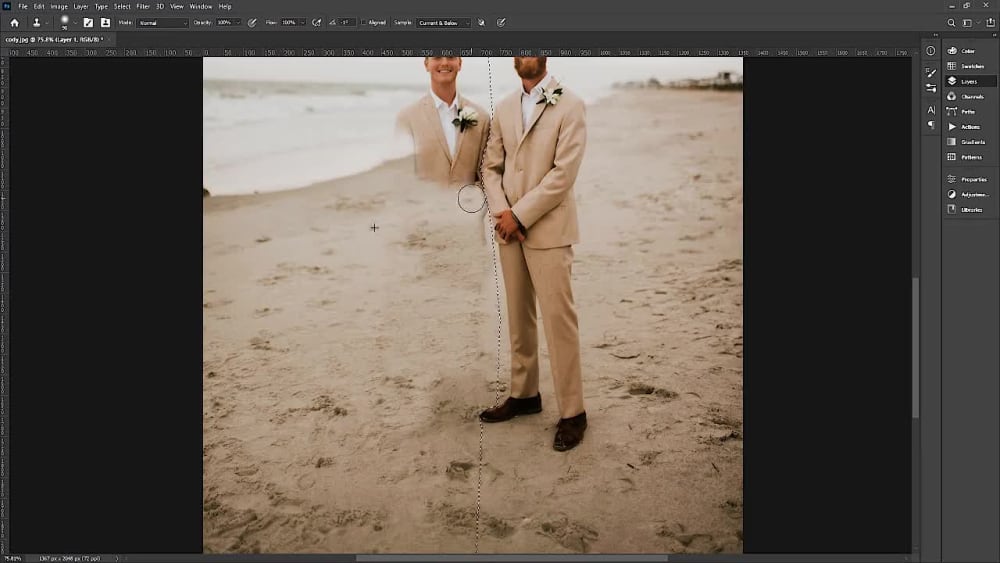Open the Actions panel
Image resolution: width=1000 pixels, height=563 pixels.
click(x=970, y=127)
